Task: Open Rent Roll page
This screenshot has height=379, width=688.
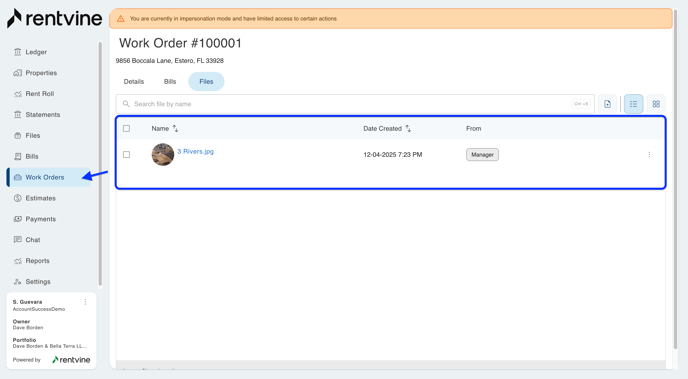Action: [39, 94]
